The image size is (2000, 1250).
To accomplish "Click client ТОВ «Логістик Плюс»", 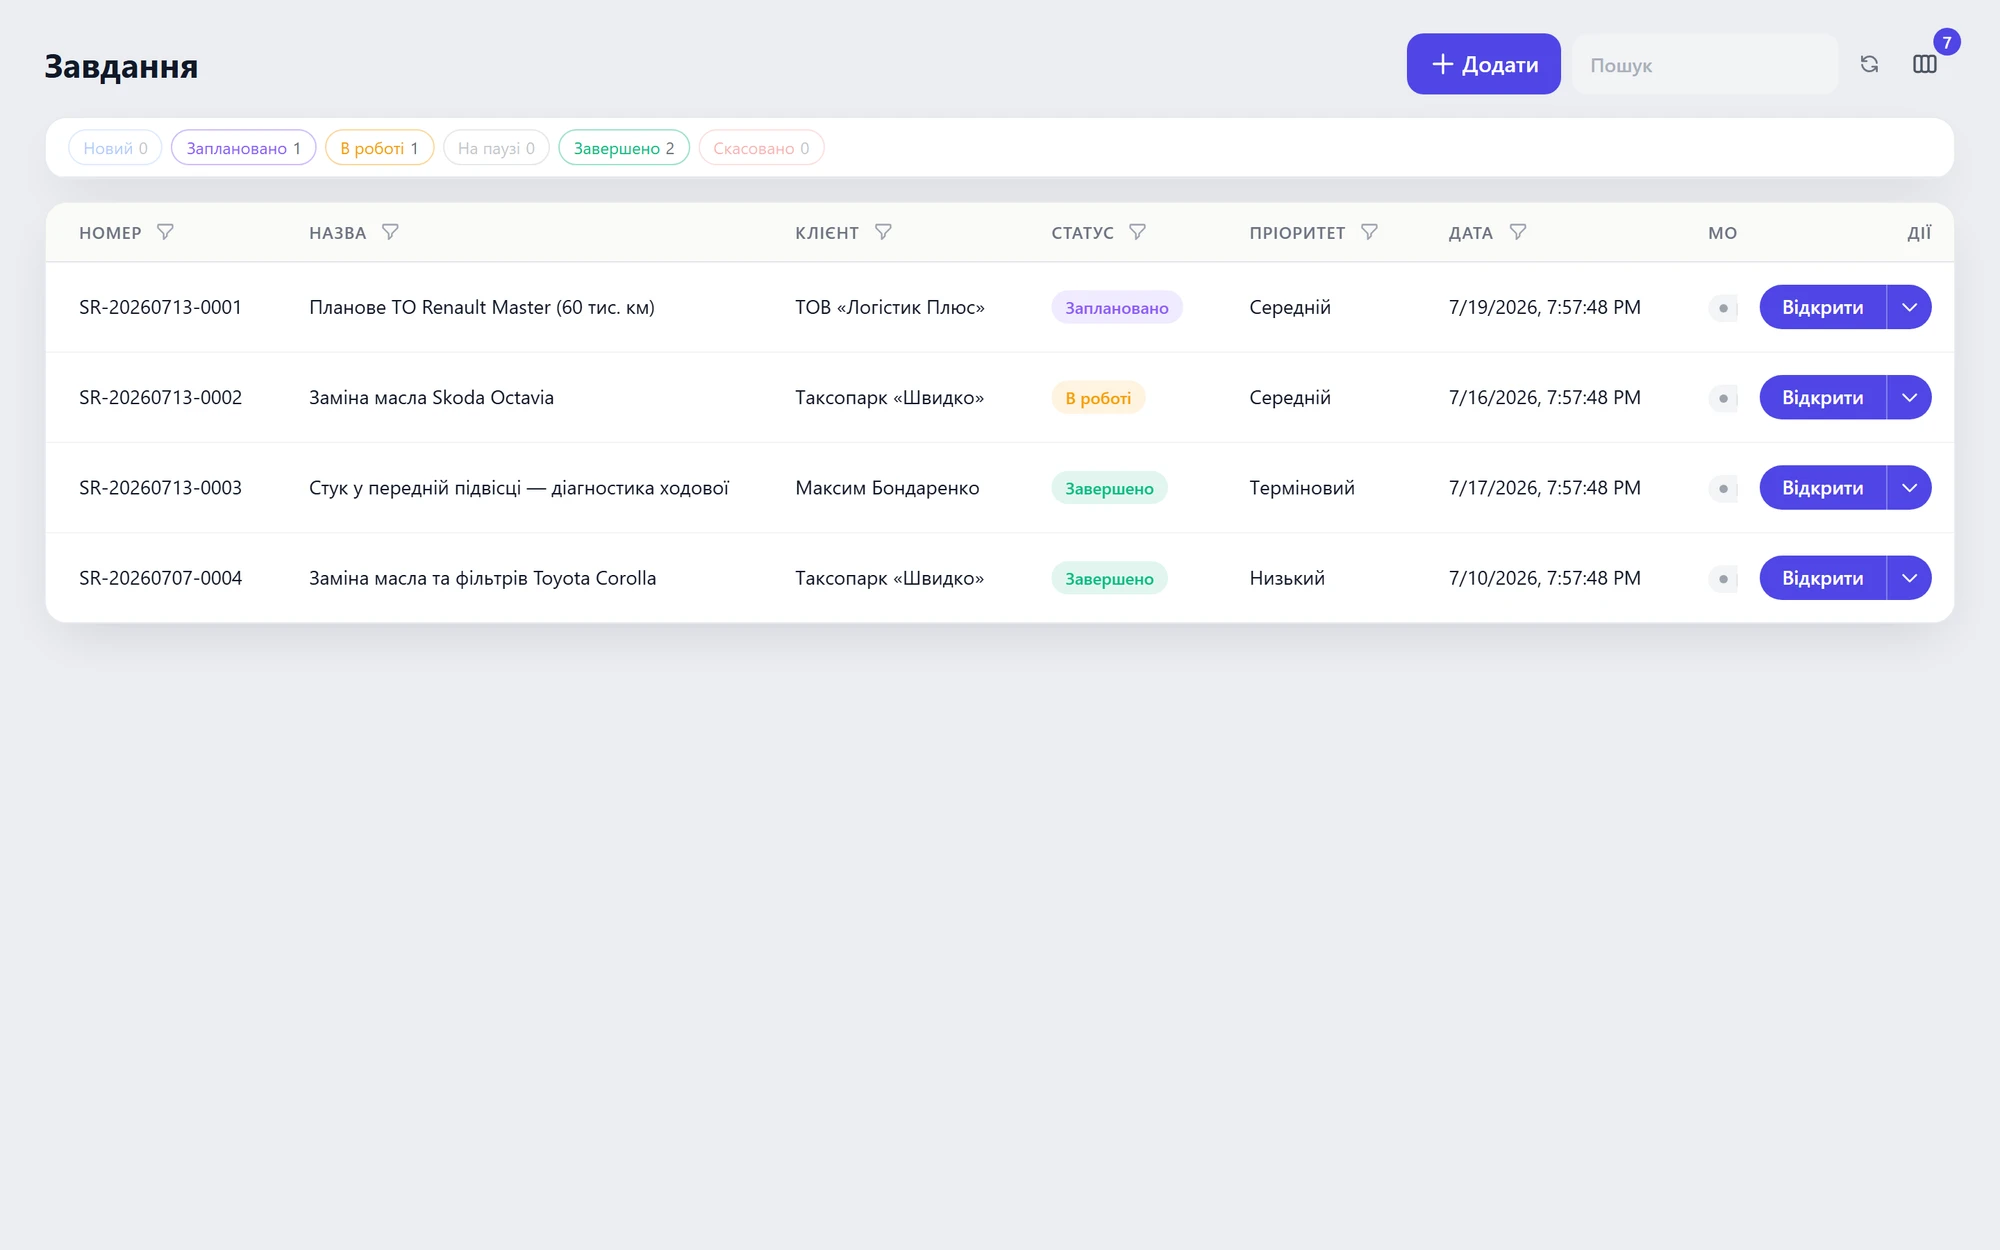I will [890, 307].
